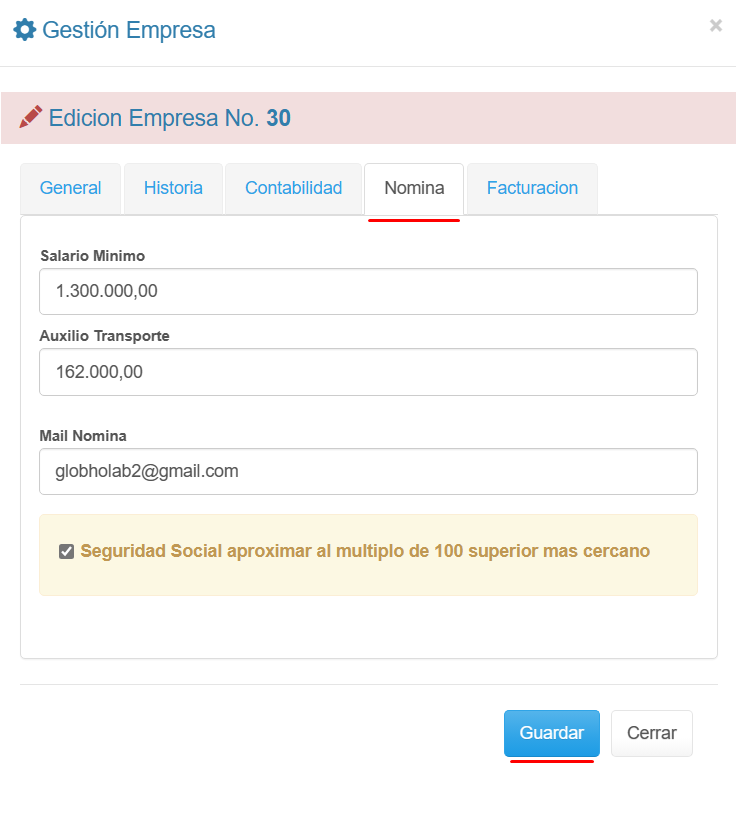Click the Edicion Empresa No. 30 heading

pos(169,118)
